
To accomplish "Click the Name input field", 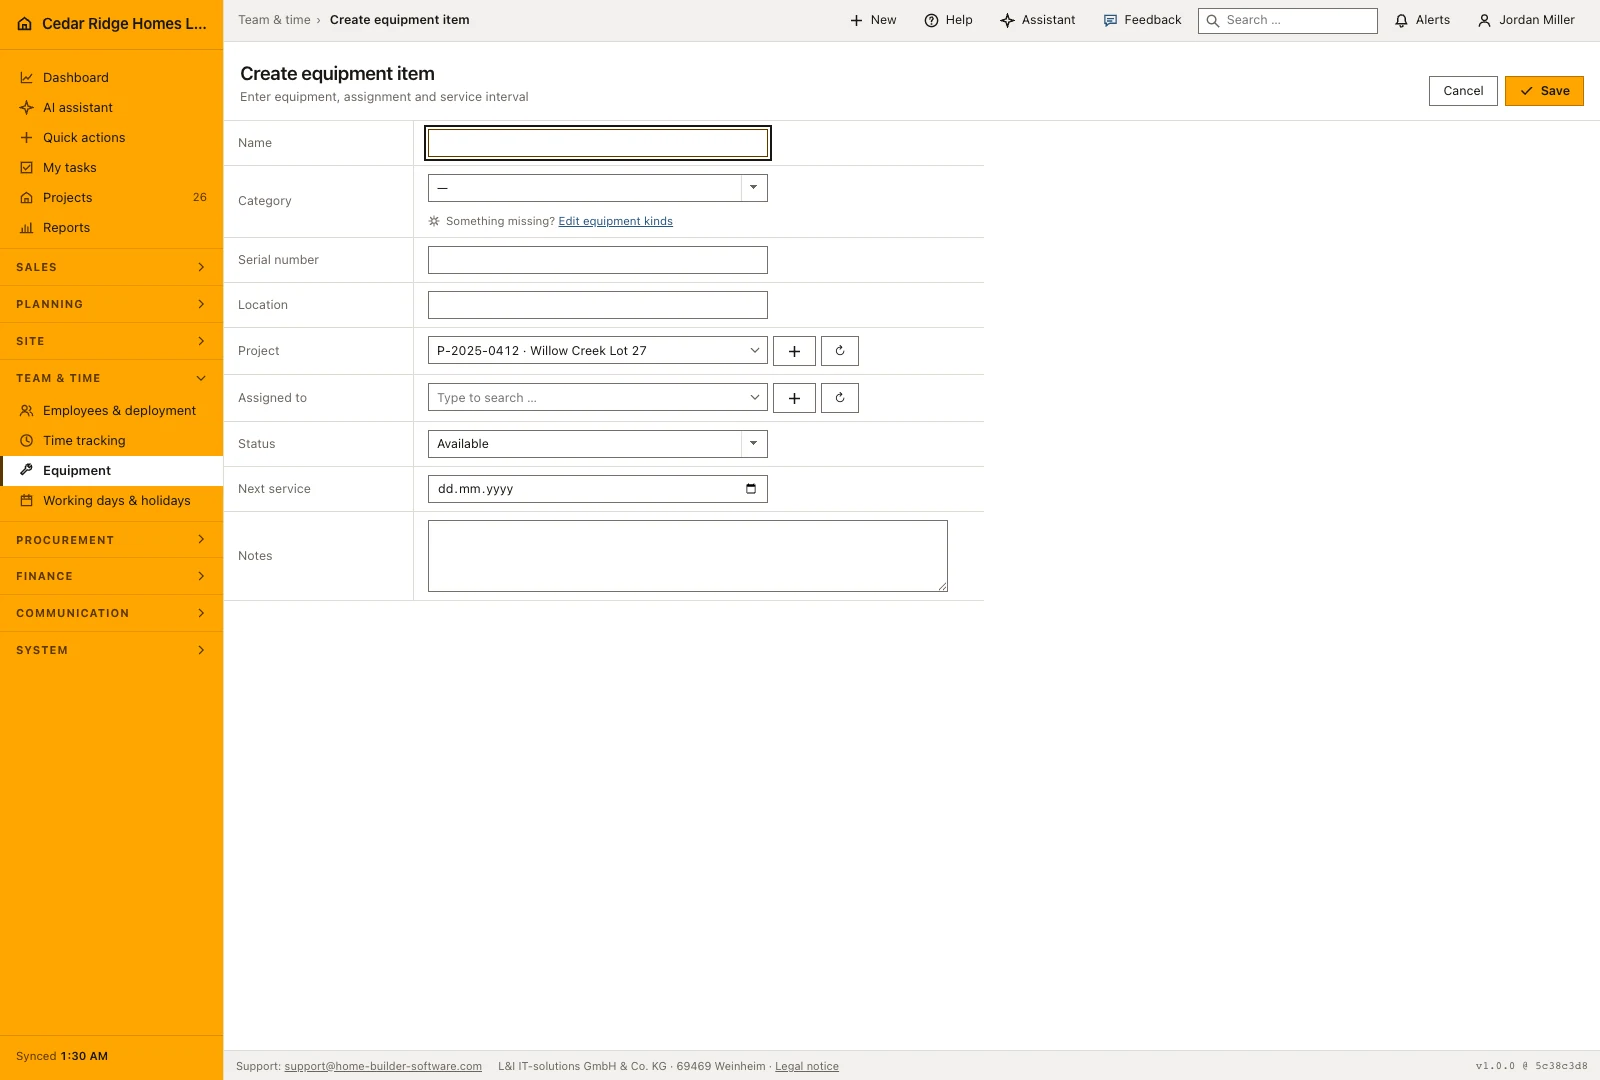I will [x=598, y=143].
